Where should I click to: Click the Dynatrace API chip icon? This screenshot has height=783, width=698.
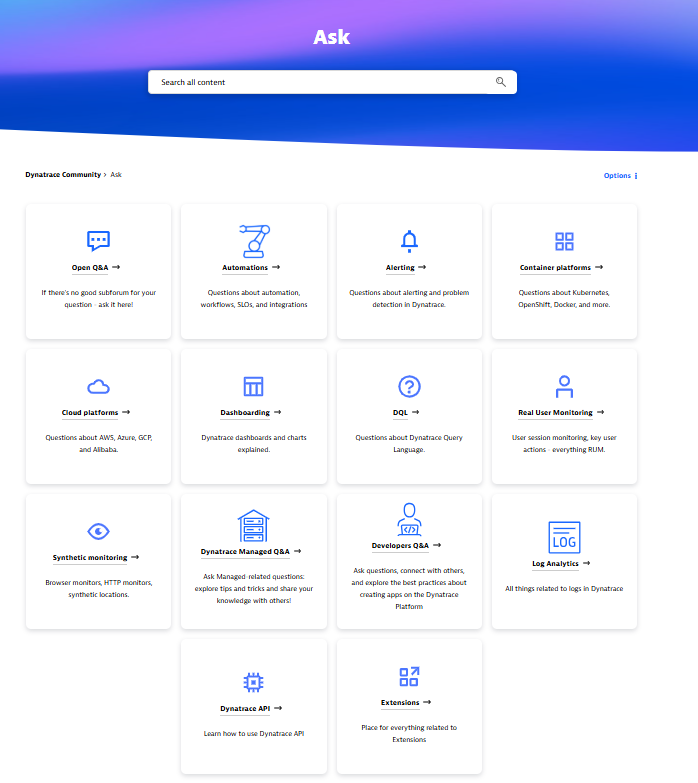[x=254, y=682]
